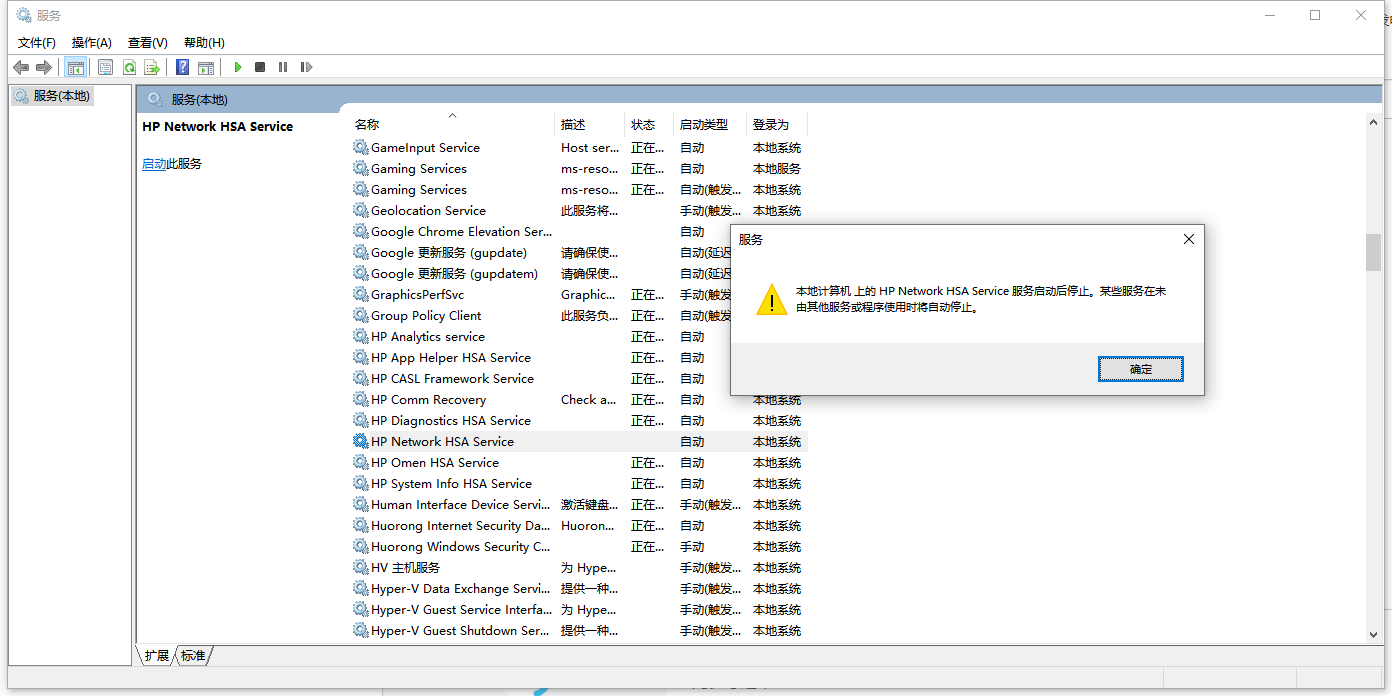Toggle the console tree pane icon

point(76,67)
